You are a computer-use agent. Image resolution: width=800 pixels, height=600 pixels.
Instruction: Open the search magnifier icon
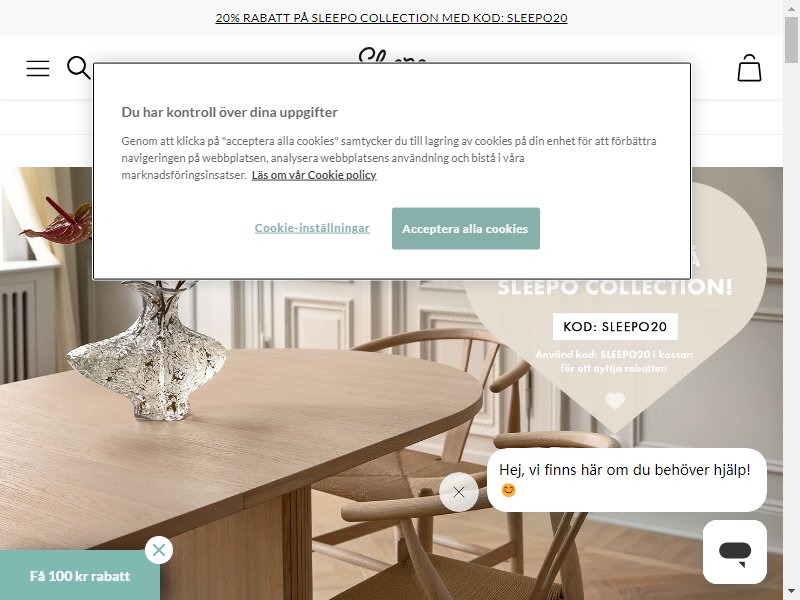point(79,67)
